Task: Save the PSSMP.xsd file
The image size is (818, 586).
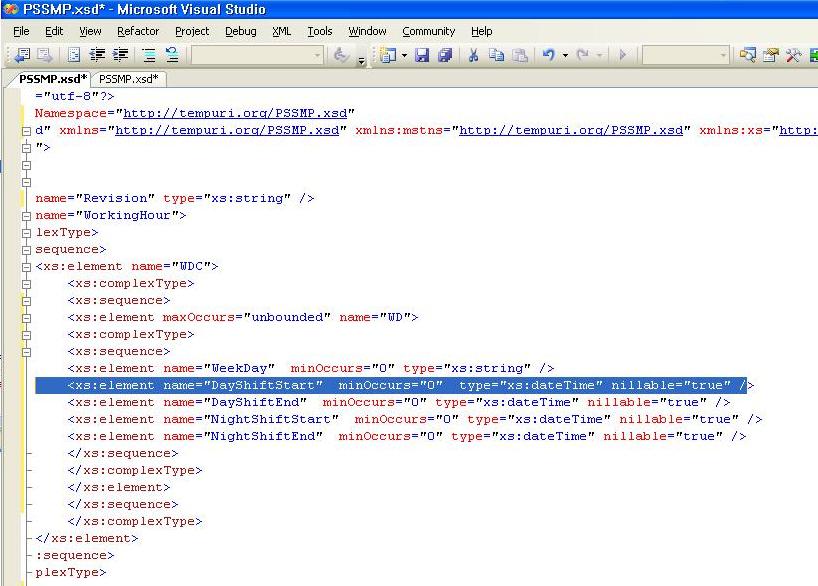Action: click(x=422, y=54)
